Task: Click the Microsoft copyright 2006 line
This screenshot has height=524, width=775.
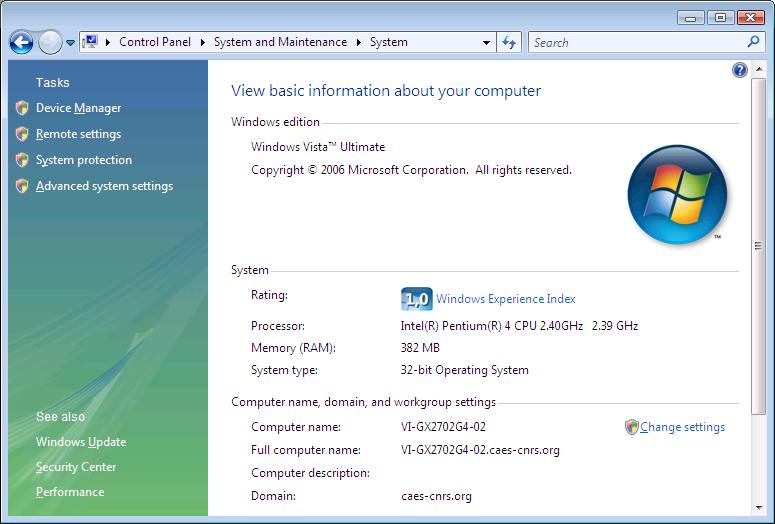Action: (411, 170)
